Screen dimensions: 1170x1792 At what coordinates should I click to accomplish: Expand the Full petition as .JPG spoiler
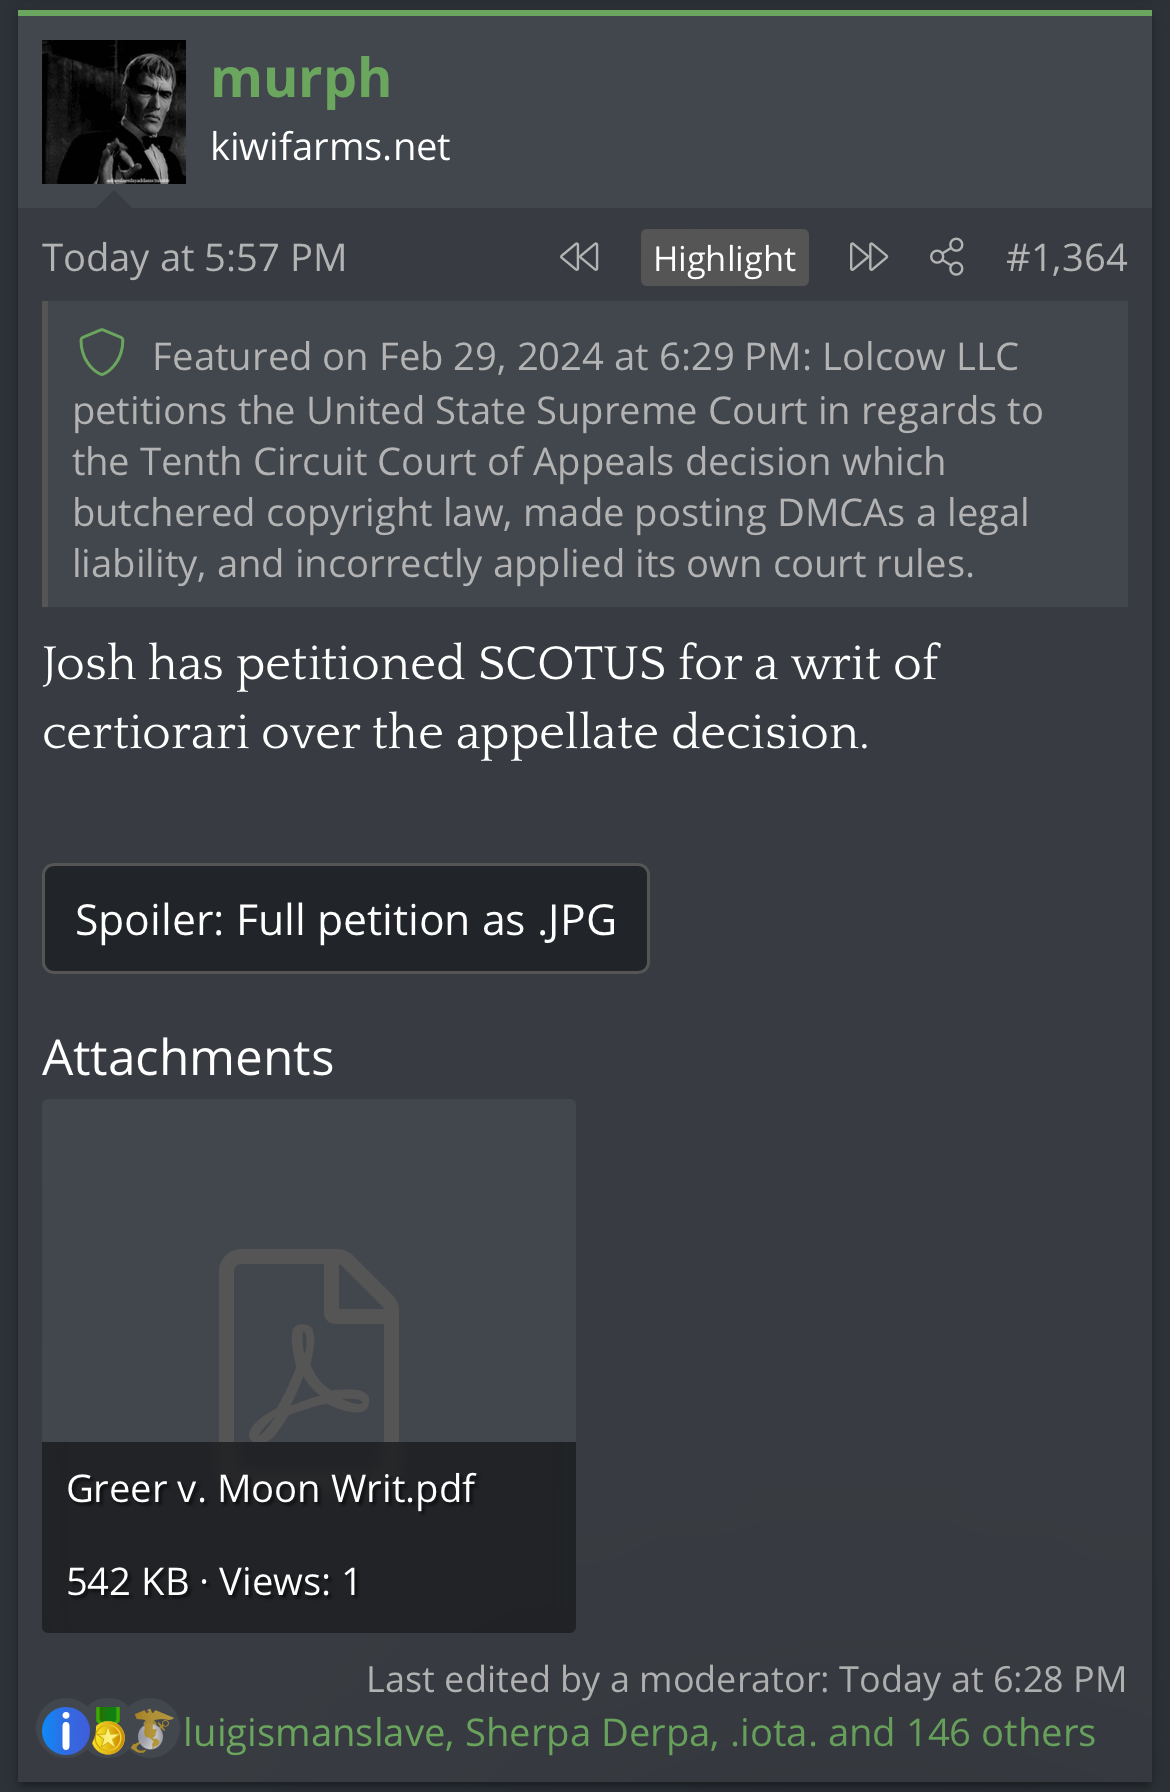point(346,919)
